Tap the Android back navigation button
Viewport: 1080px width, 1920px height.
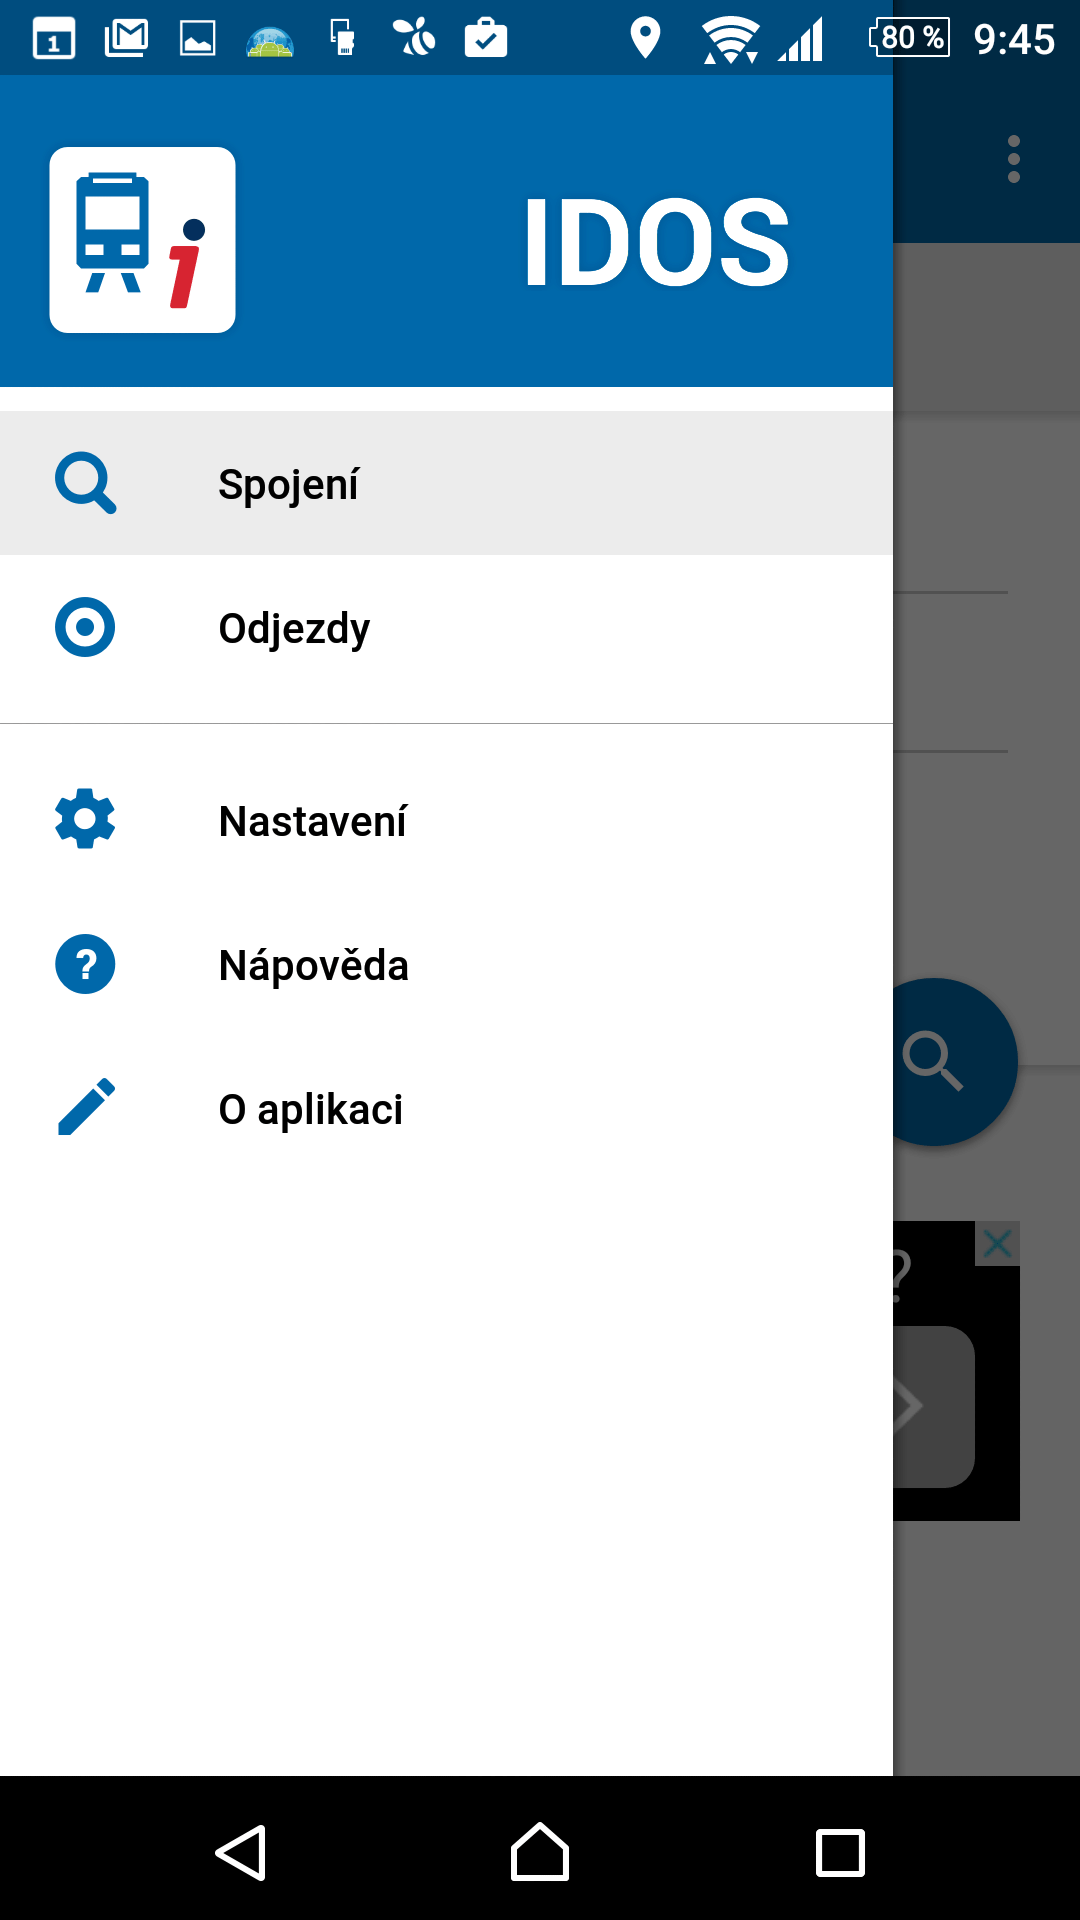click(x=240, y=1853)
